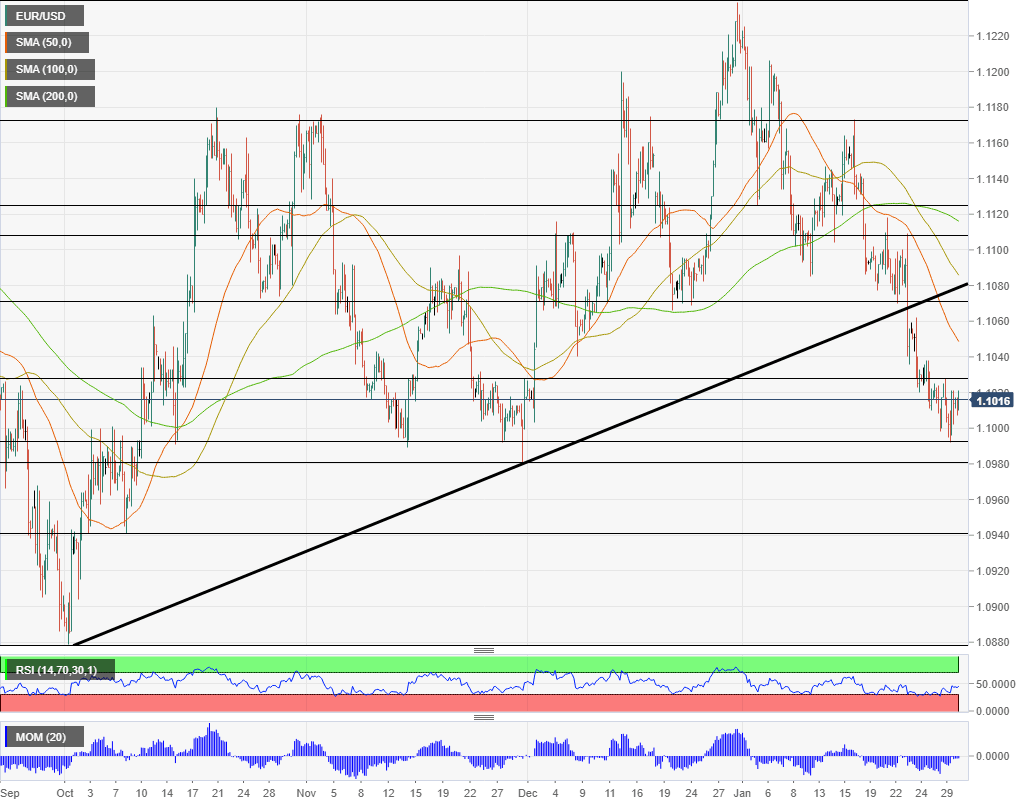Click the 1.0900 price axis label
The image size is (1033, 806).
click(x=993, y=607)
